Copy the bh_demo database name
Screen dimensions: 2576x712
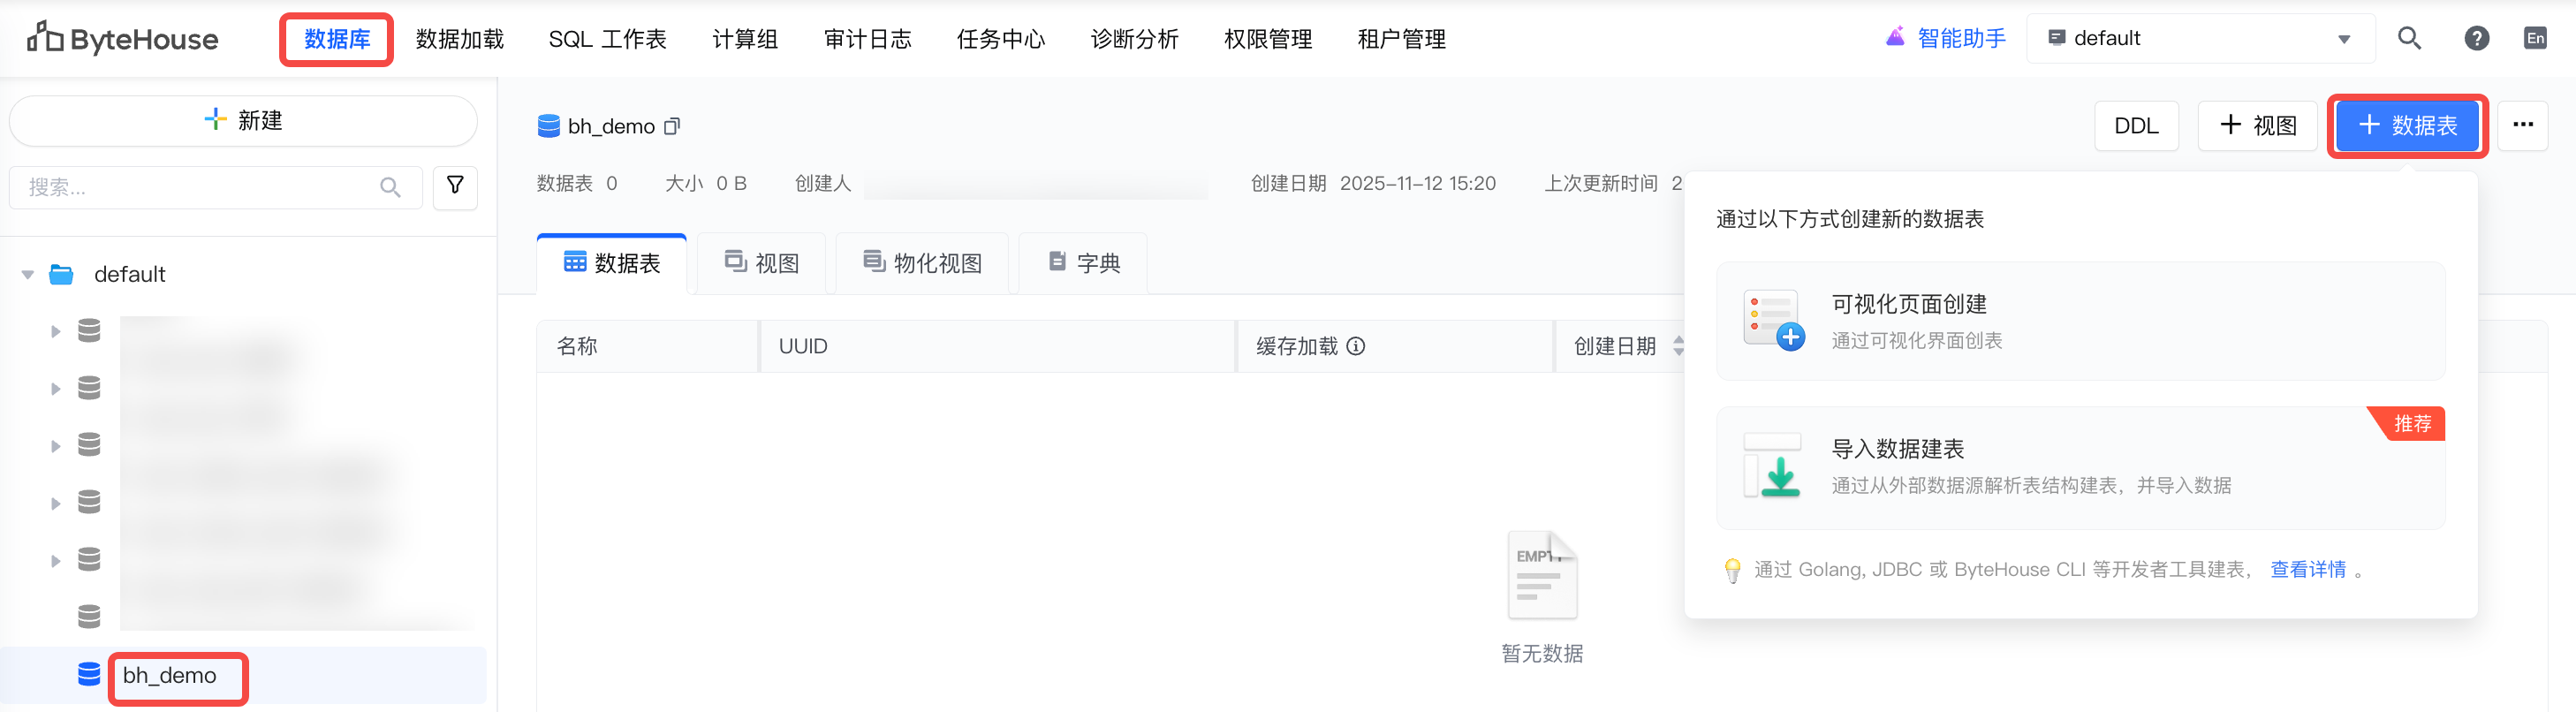point(672,126)
